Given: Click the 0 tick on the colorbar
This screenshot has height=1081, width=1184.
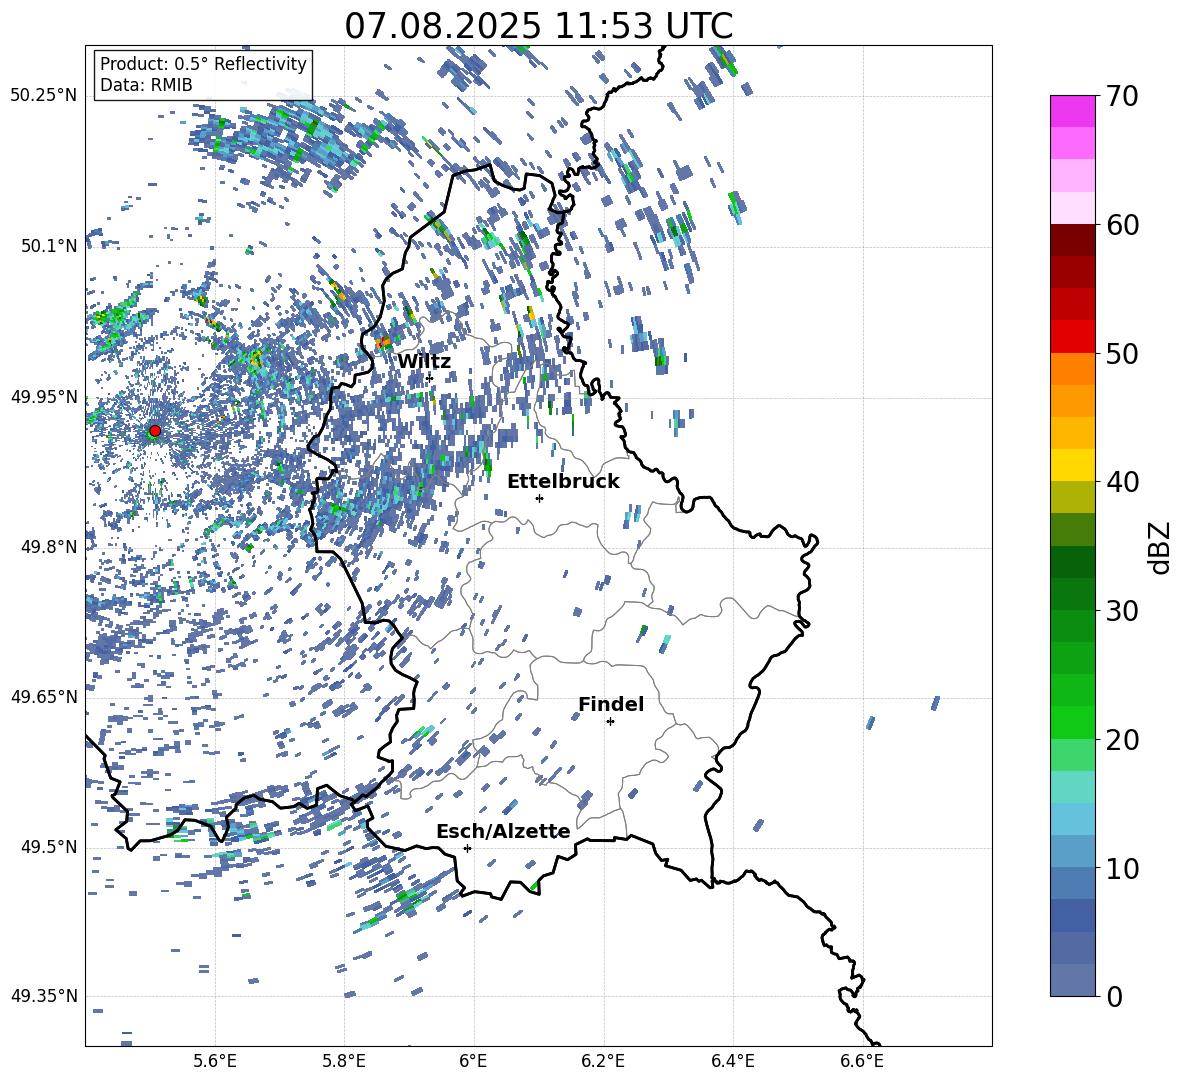Looking at the screenshot, I should click(1114, 996).
